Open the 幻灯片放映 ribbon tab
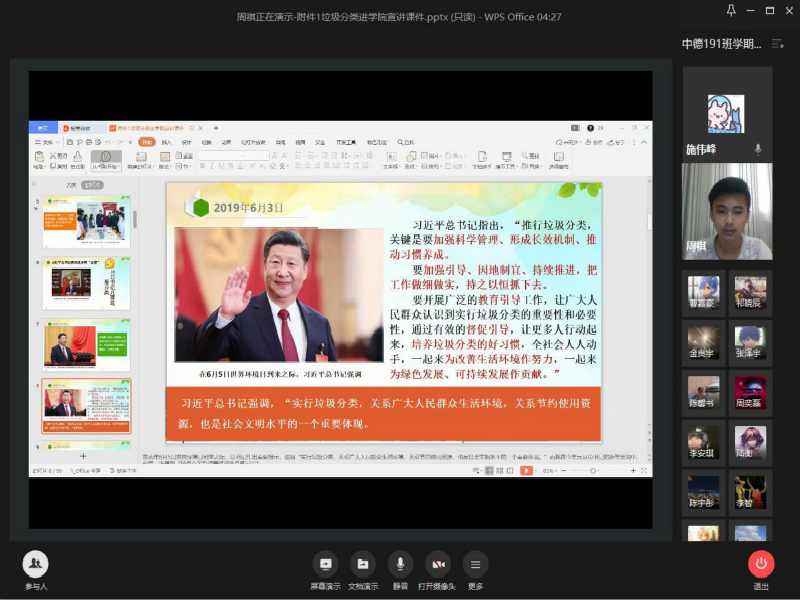This screenshot has height=600, width=800. pos(253,142)
